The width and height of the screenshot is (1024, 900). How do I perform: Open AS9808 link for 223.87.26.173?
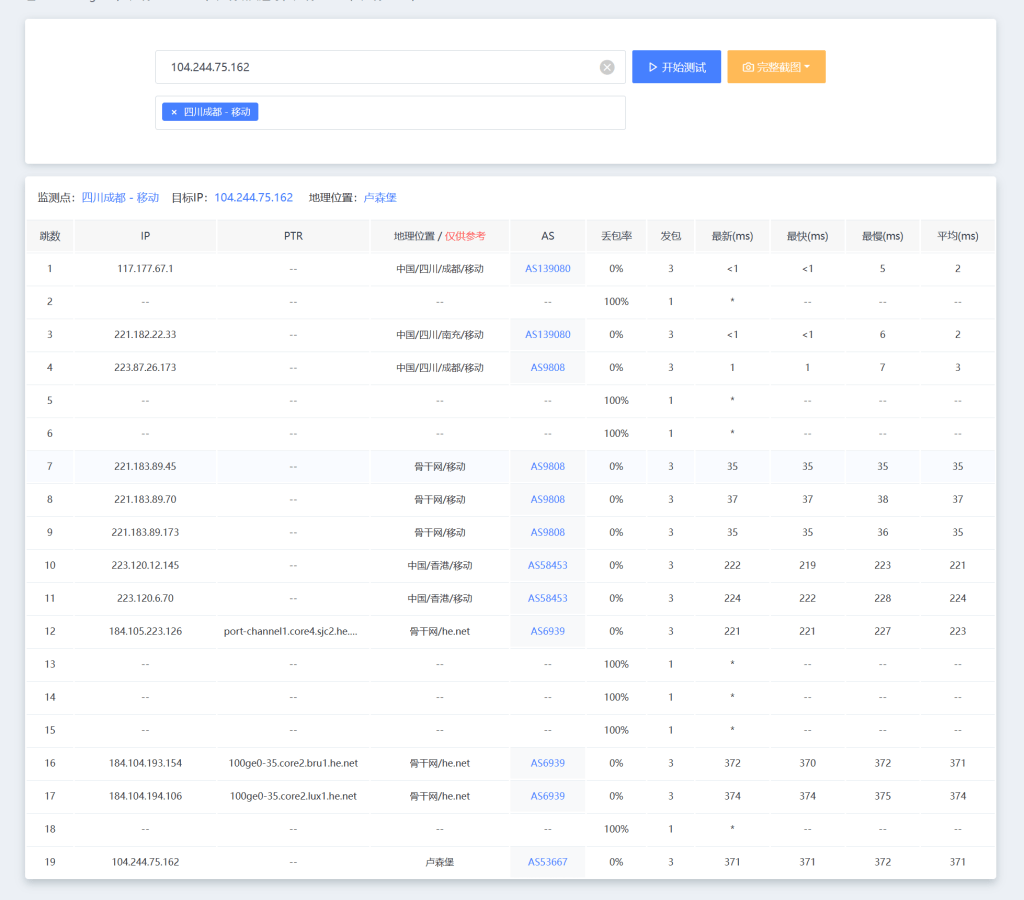click(x=548, y=367)
